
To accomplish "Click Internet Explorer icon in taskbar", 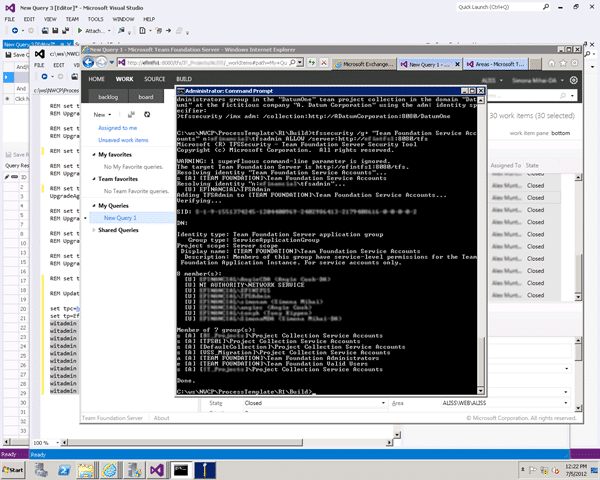I will (x=109, y=470).
